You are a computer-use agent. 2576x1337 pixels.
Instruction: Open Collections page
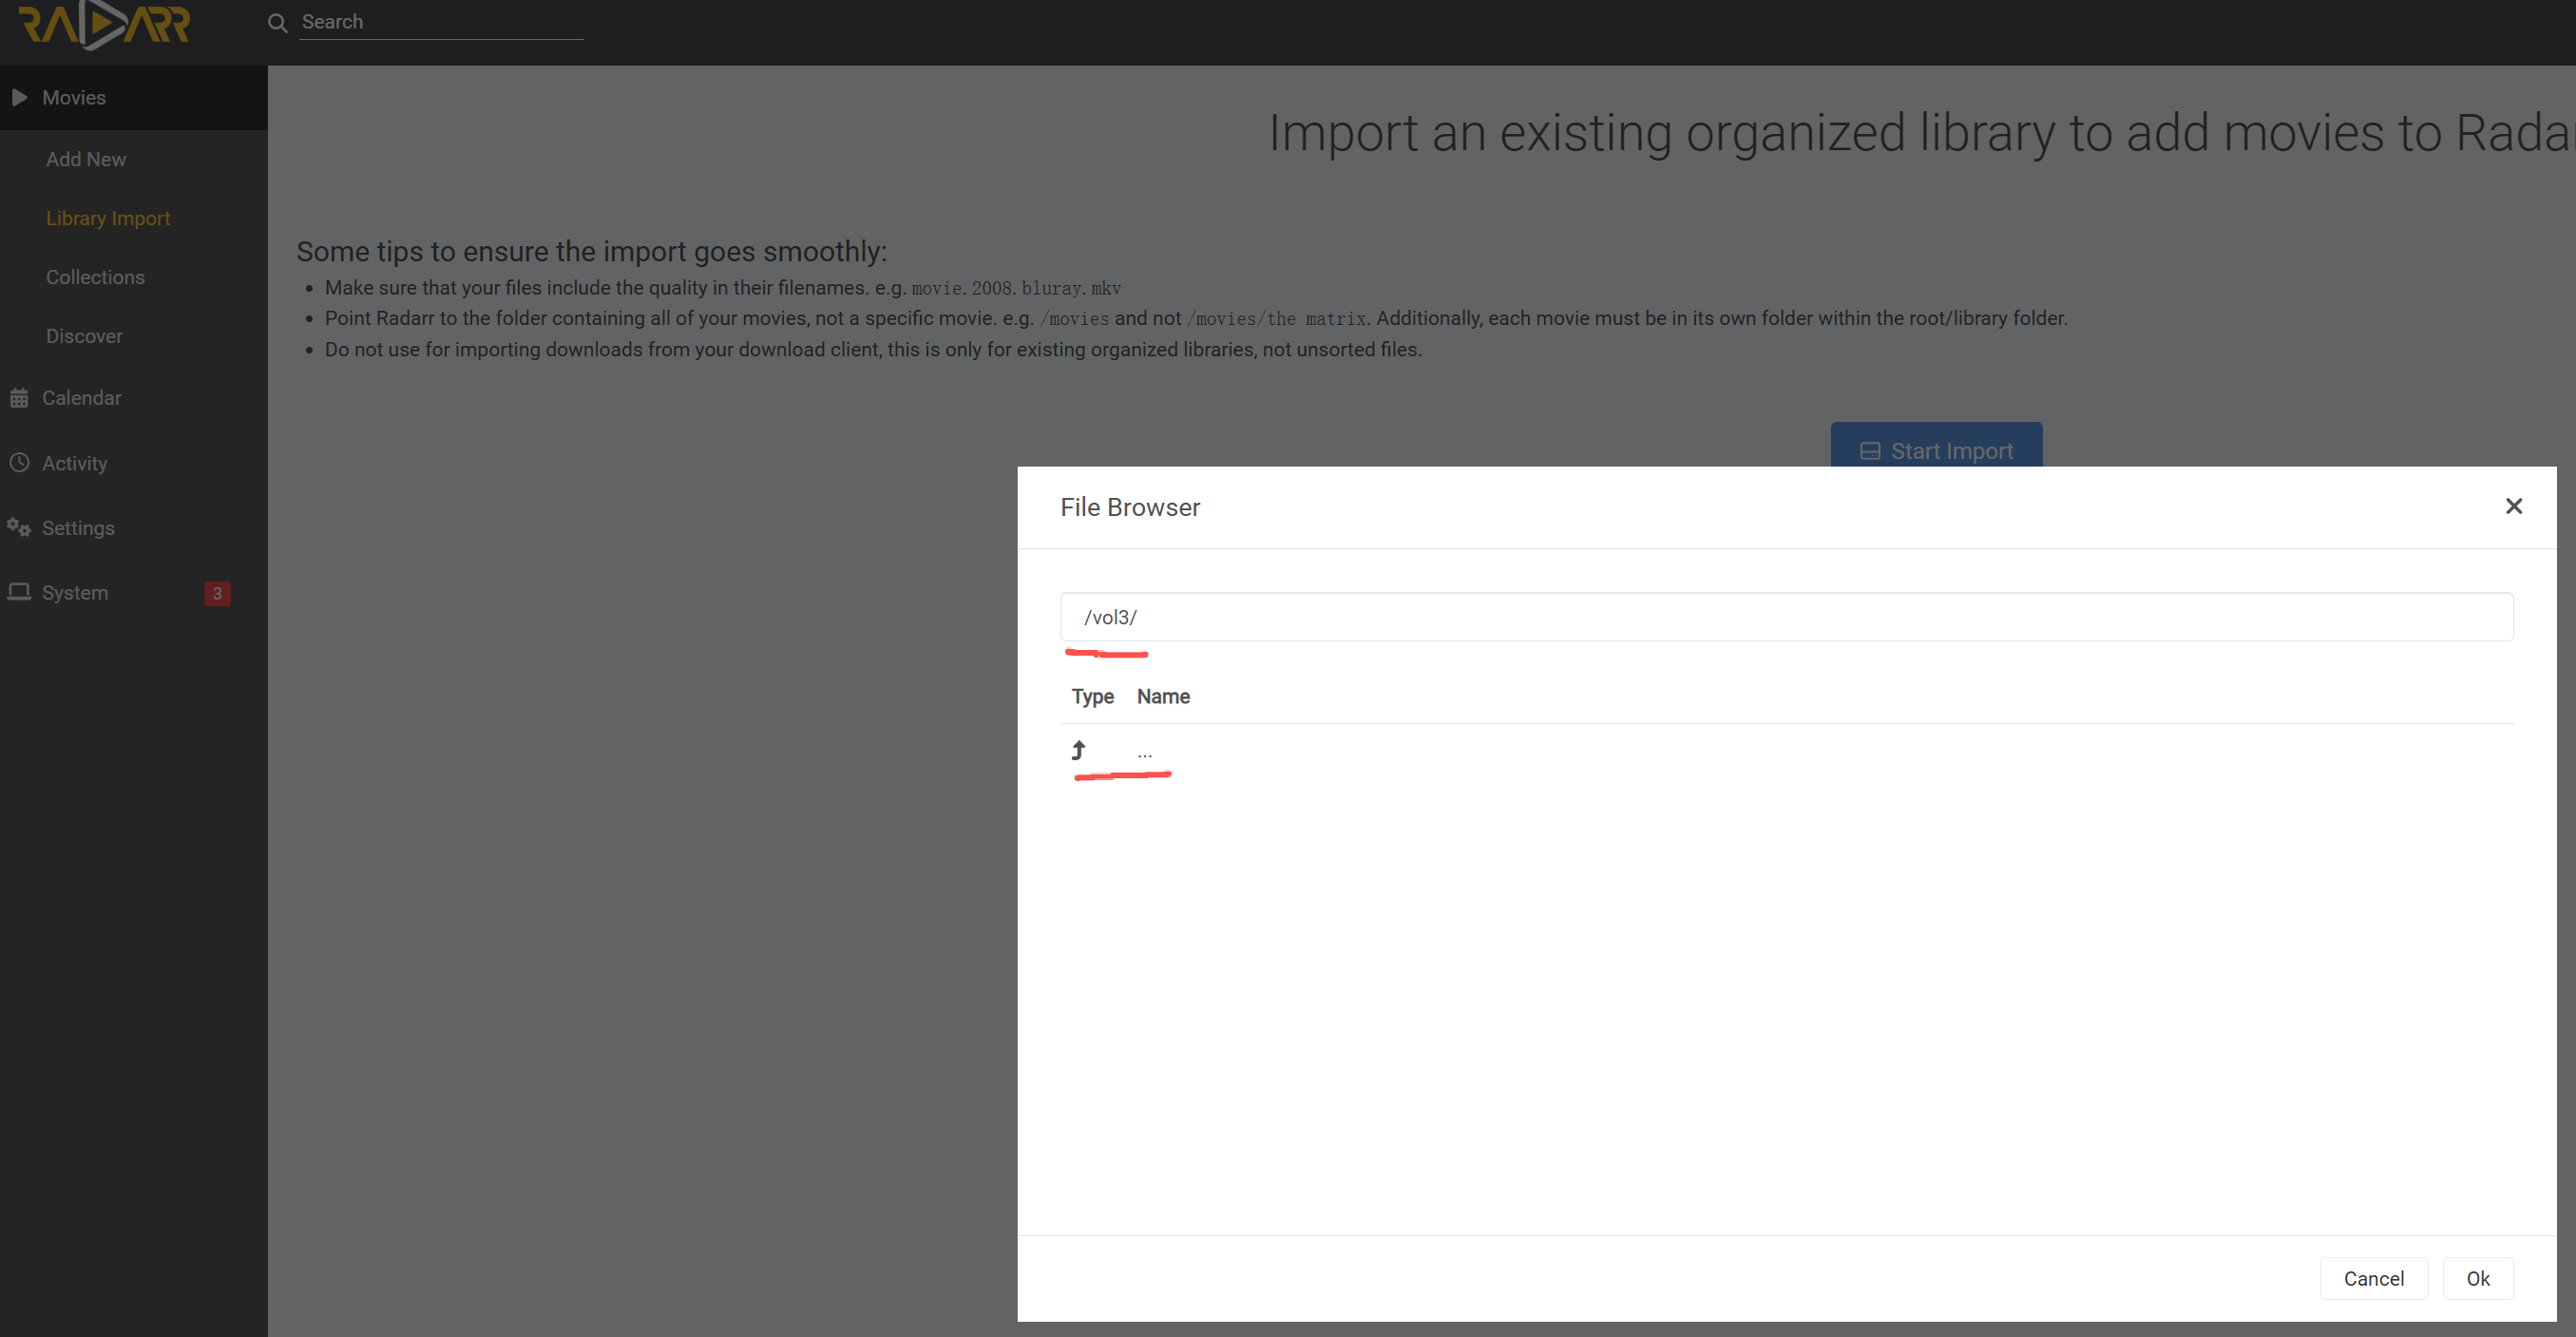coord(95,277)
